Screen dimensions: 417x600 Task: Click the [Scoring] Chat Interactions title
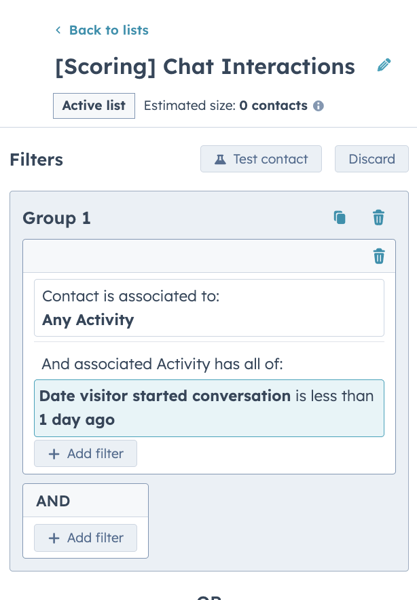point(205,67)
